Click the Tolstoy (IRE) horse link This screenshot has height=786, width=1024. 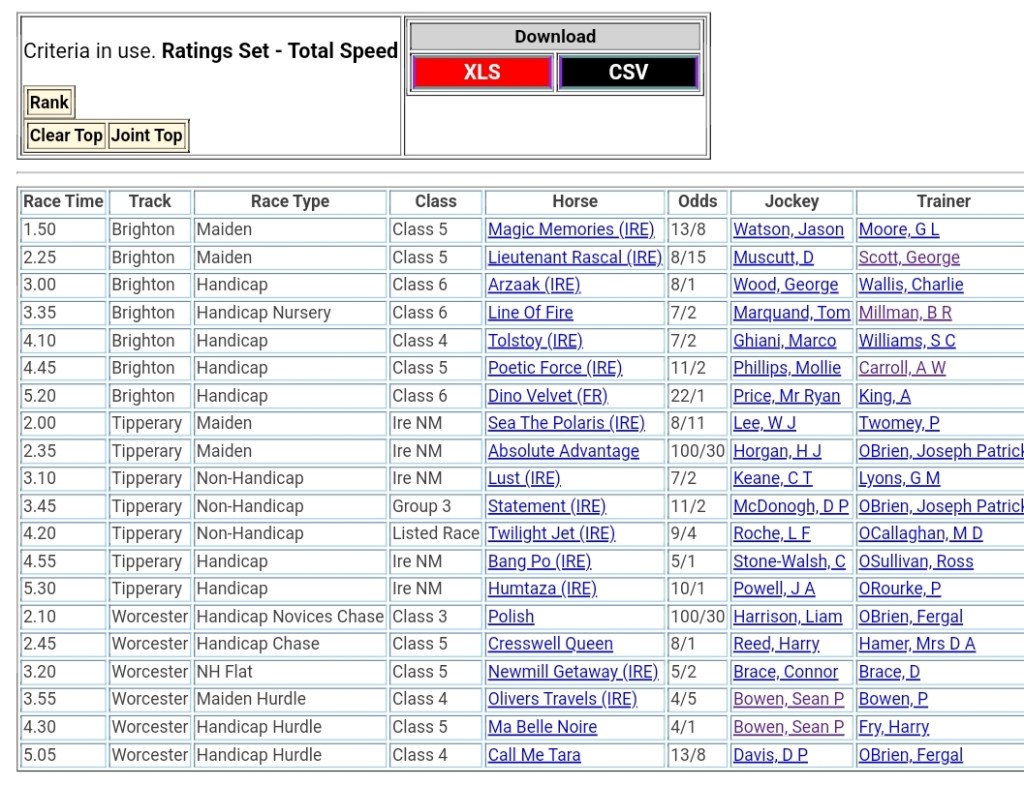535,341
